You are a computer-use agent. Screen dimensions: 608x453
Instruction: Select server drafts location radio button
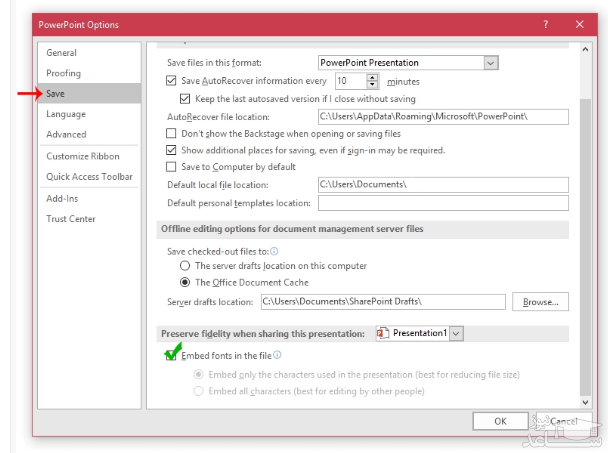pyautogui.click(x=185, y=266)
